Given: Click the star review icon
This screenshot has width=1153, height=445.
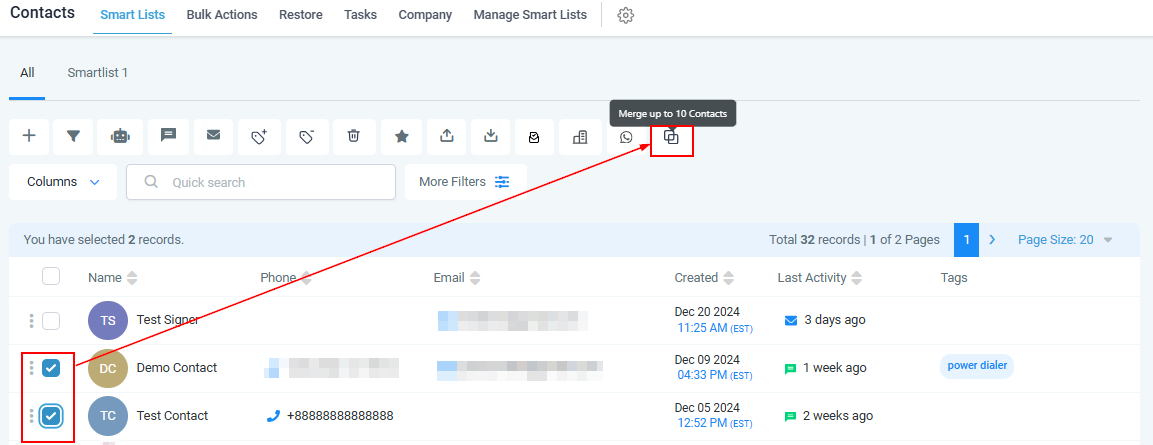Looking at the screenshot, I should coord(401,137).
